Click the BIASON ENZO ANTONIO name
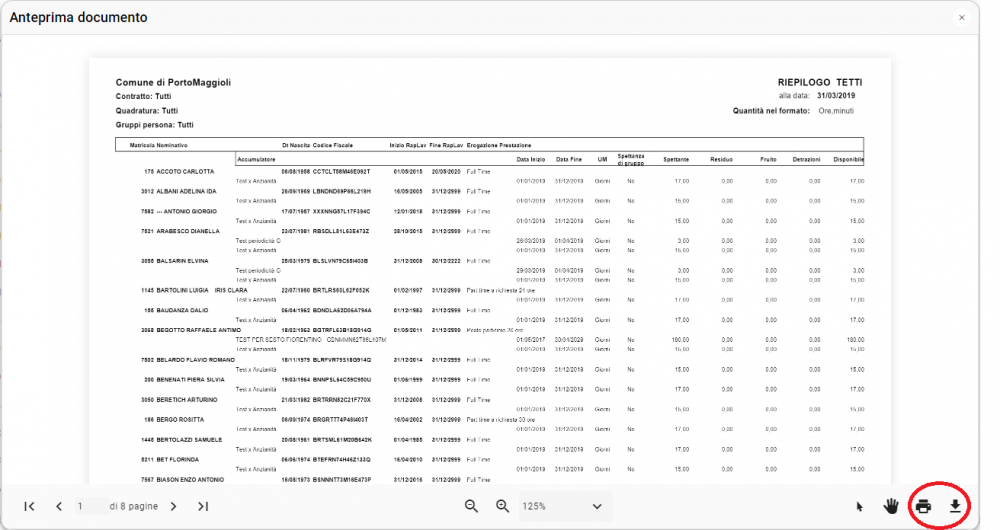 coord(190,480)
